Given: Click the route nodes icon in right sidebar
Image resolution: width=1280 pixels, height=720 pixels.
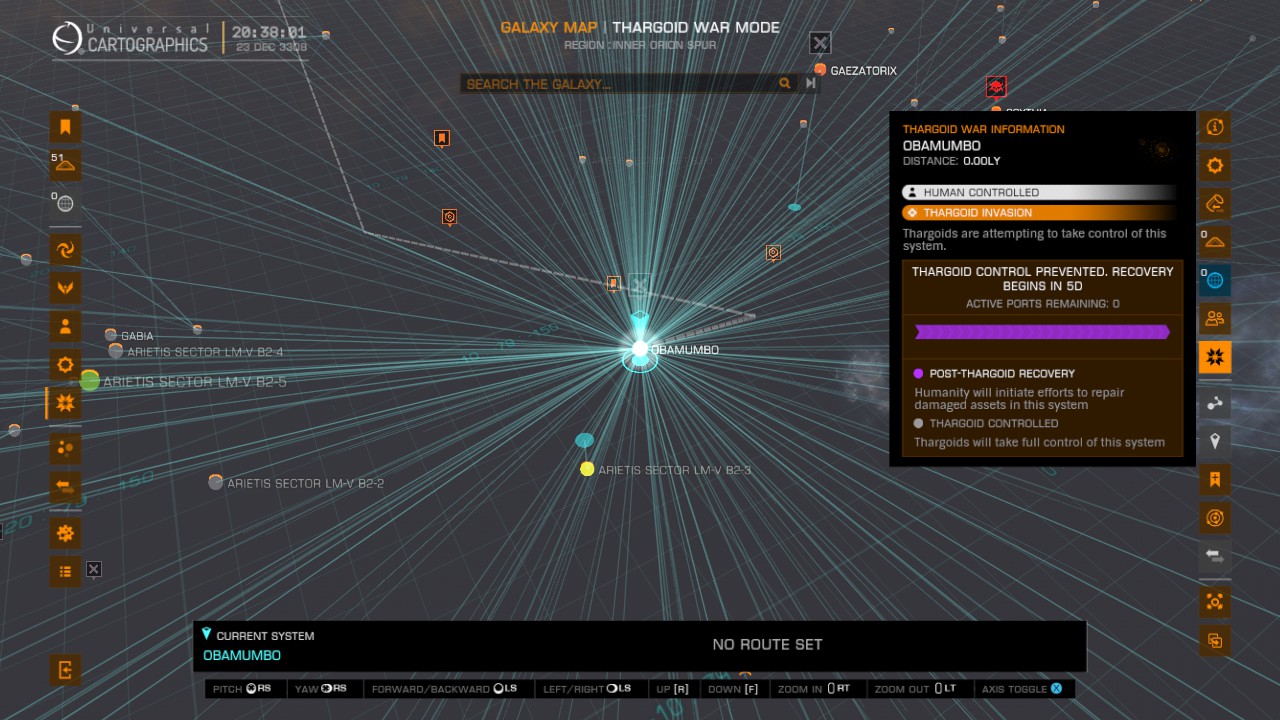Looking at the screenshot, I should [1215, 403].
